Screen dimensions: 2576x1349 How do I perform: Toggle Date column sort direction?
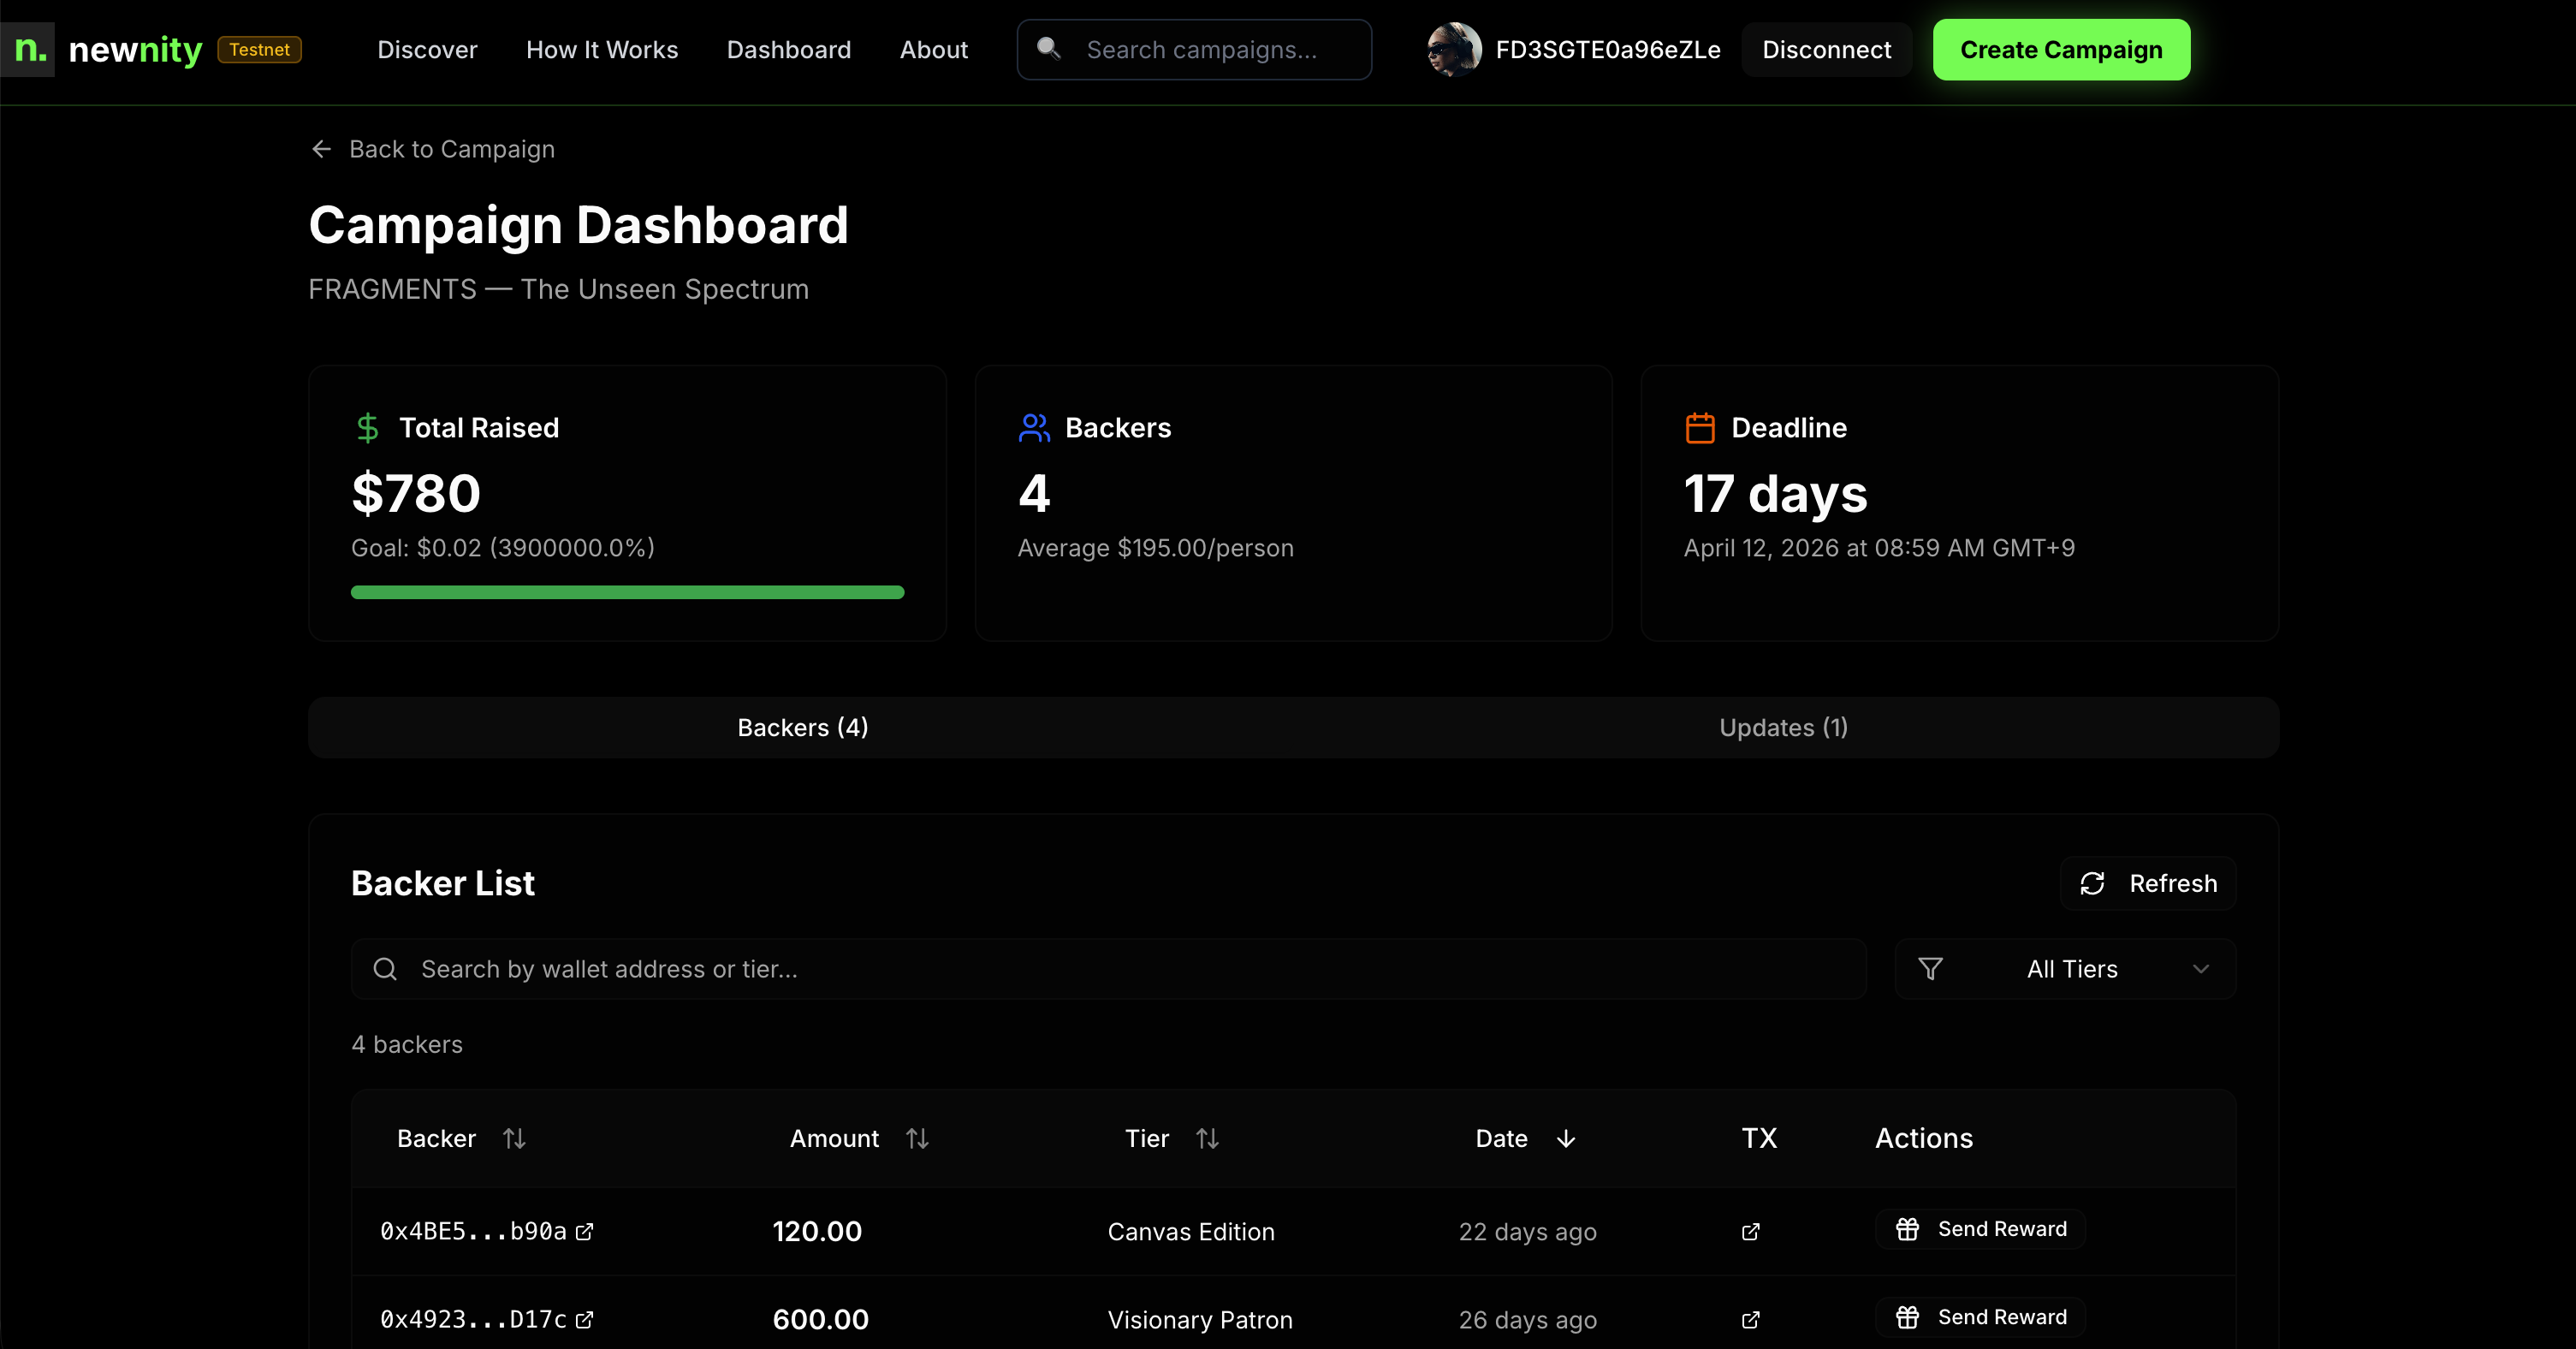tap(1566, 1138)
